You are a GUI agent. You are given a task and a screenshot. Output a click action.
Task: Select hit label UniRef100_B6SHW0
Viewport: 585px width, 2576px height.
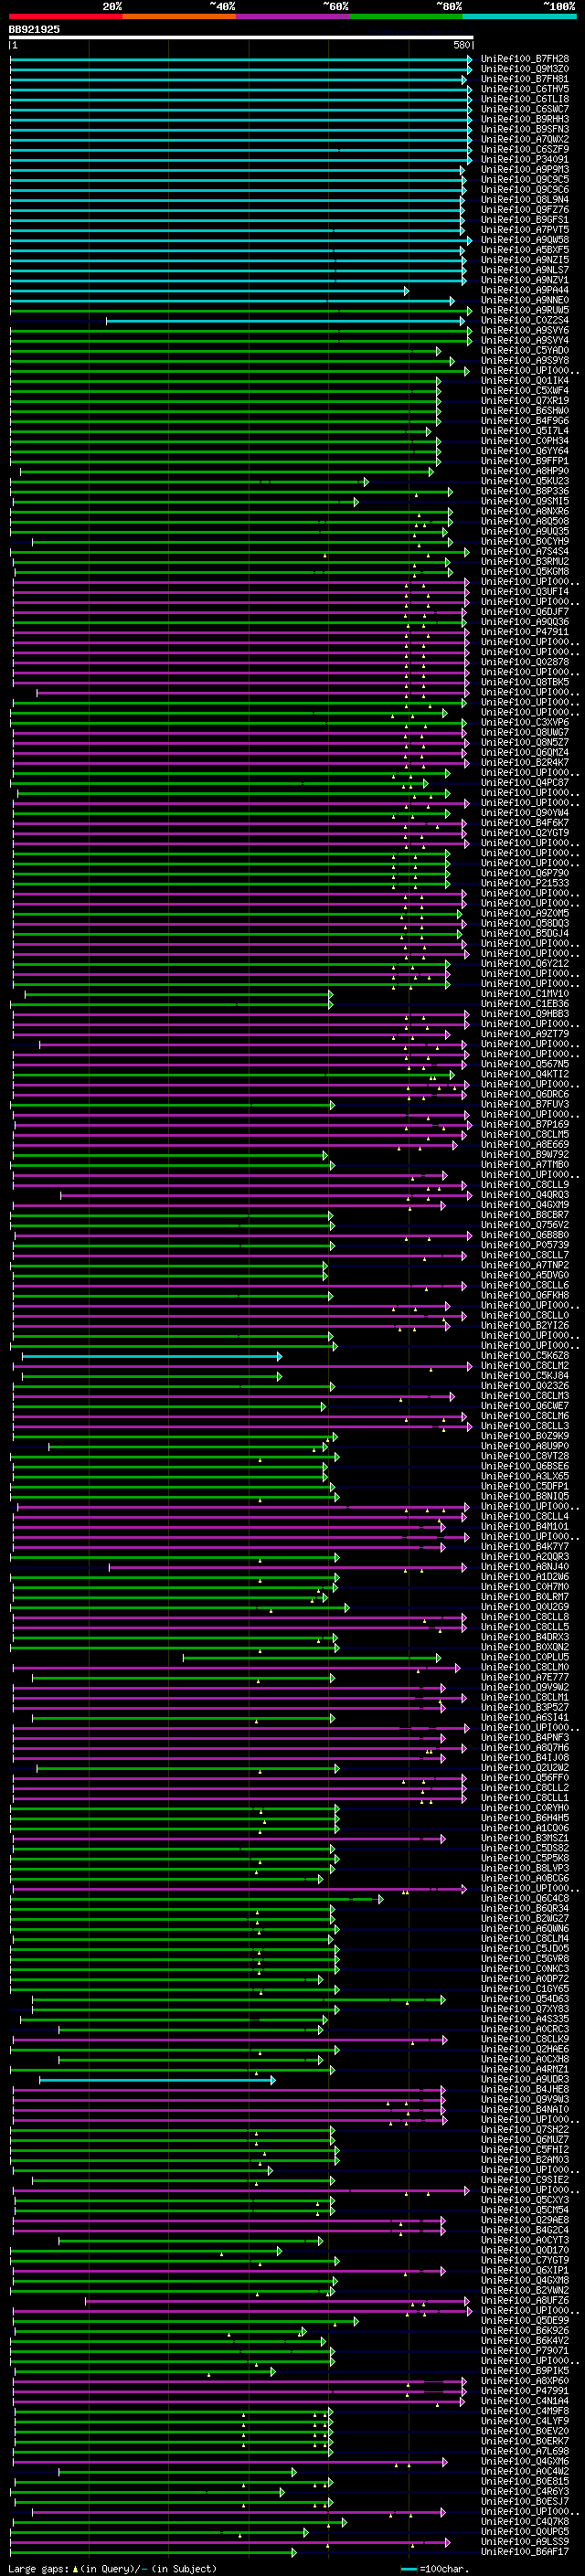pos(525,410)
